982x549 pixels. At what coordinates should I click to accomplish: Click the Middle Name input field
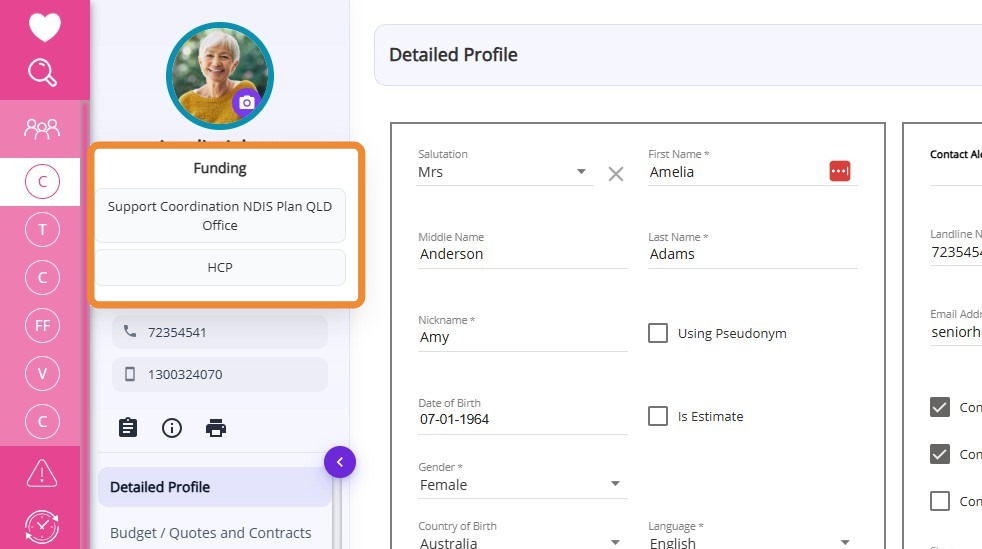pyautogui.click(x=522, y=254)
